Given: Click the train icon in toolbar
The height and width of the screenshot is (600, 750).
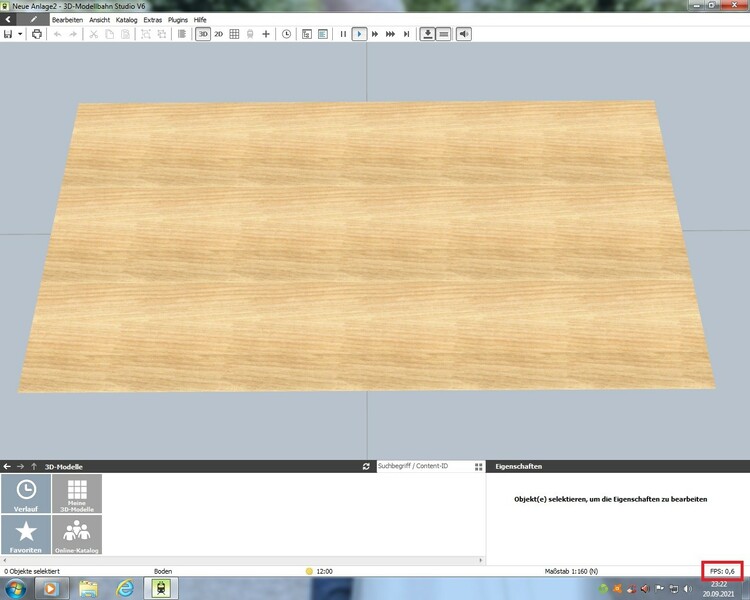Looking at the screenshot, I should coord(250,34).
